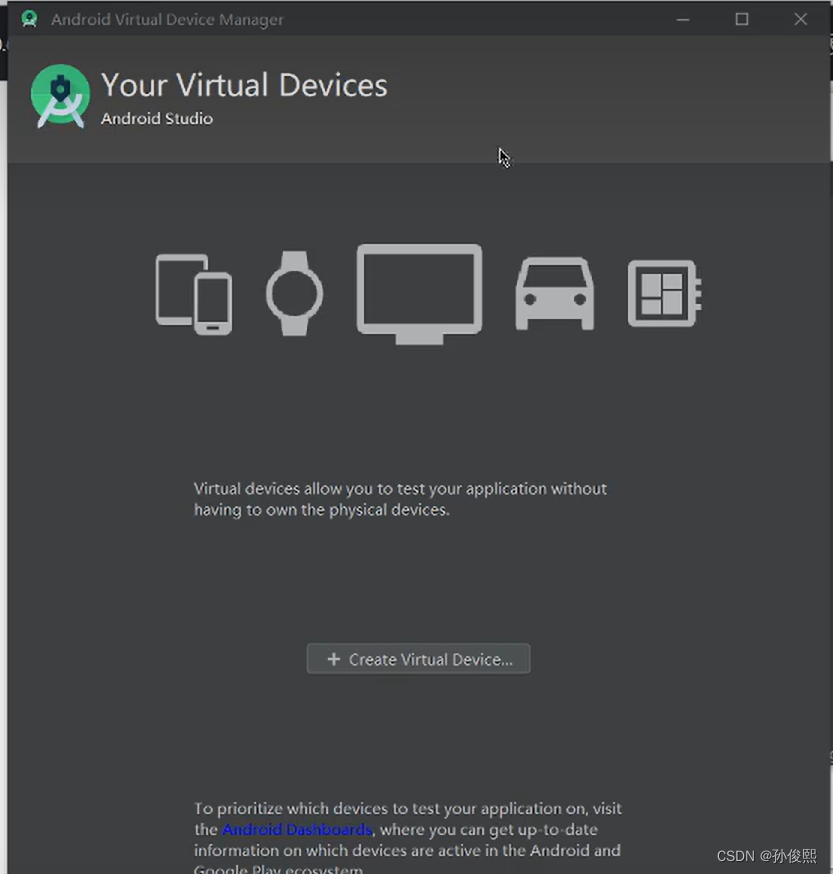Click the Wear OS watch icon
Viewport: 833px width, 874px height.
[294, 293]
